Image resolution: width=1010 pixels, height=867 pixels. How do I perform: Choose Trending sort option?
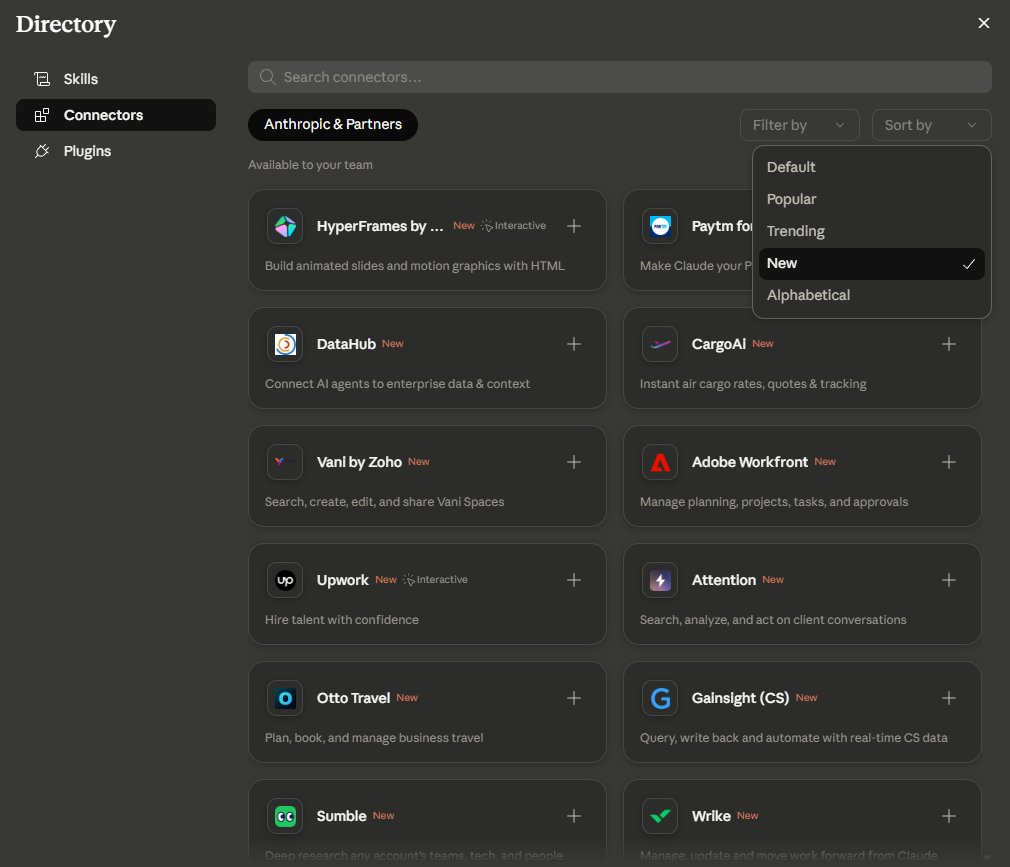coord(872,231)
